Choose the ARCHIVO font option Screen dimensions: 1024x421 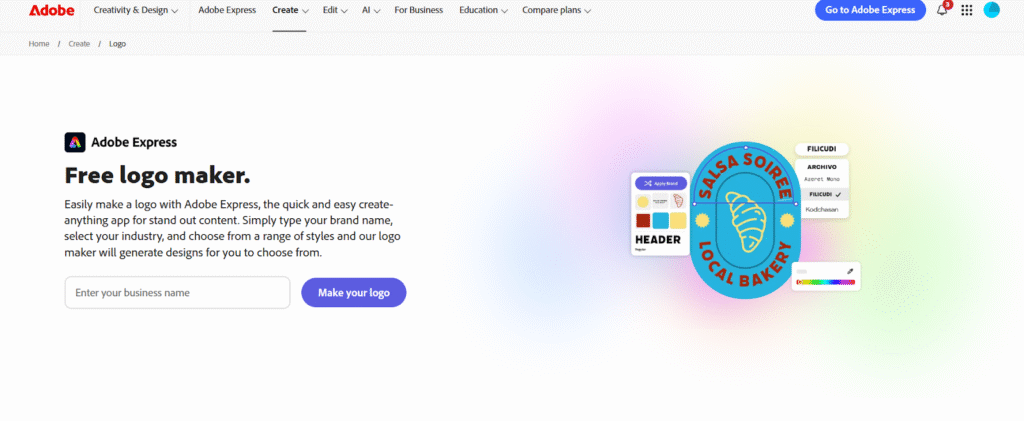tap(821, 167)
